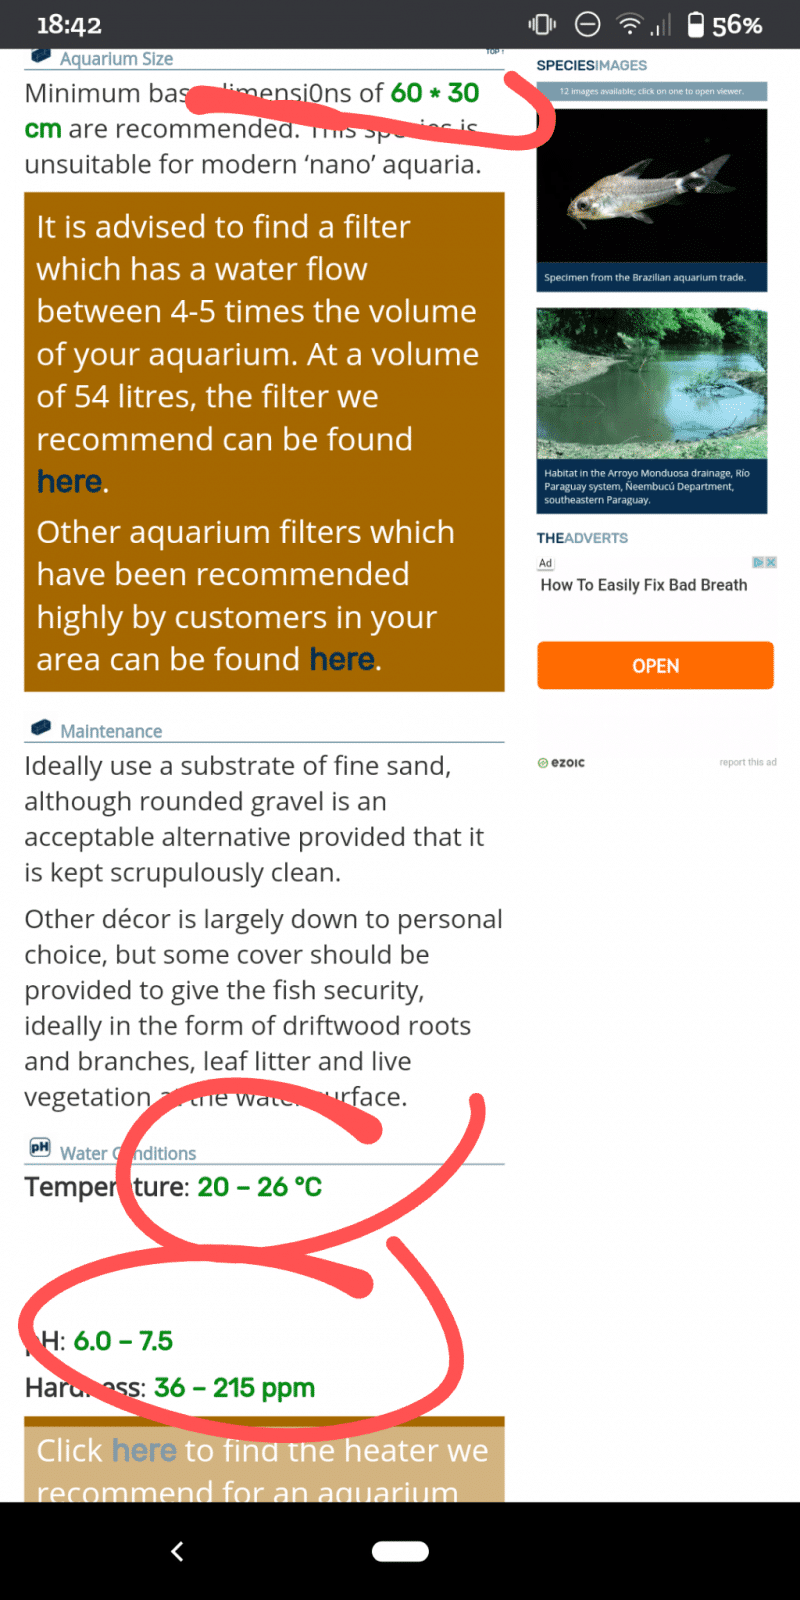Select the SPECIESIMAGES section heading

coord(594,64)
